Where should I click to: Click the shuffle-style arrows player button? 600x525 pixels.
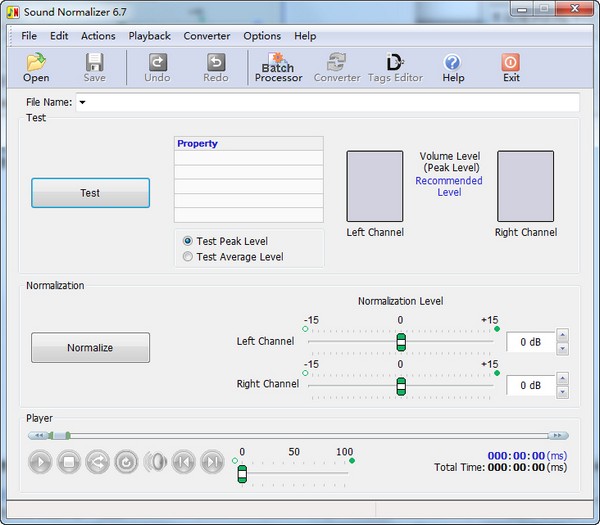click(98, 462)
